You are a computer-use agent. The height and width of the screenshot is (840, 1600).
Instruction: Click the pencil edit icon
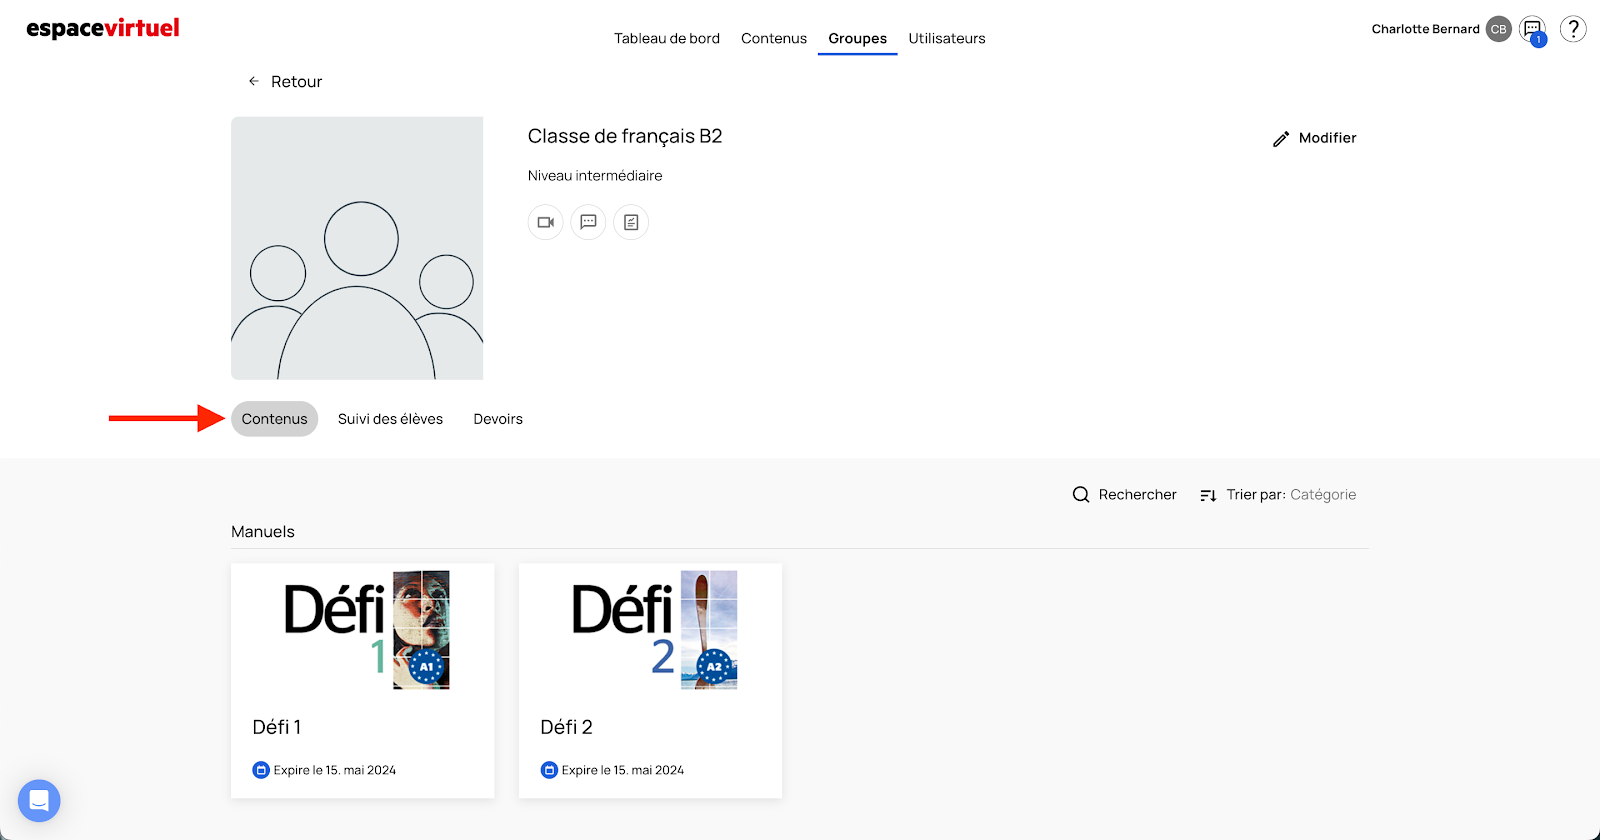(1281, 139)
